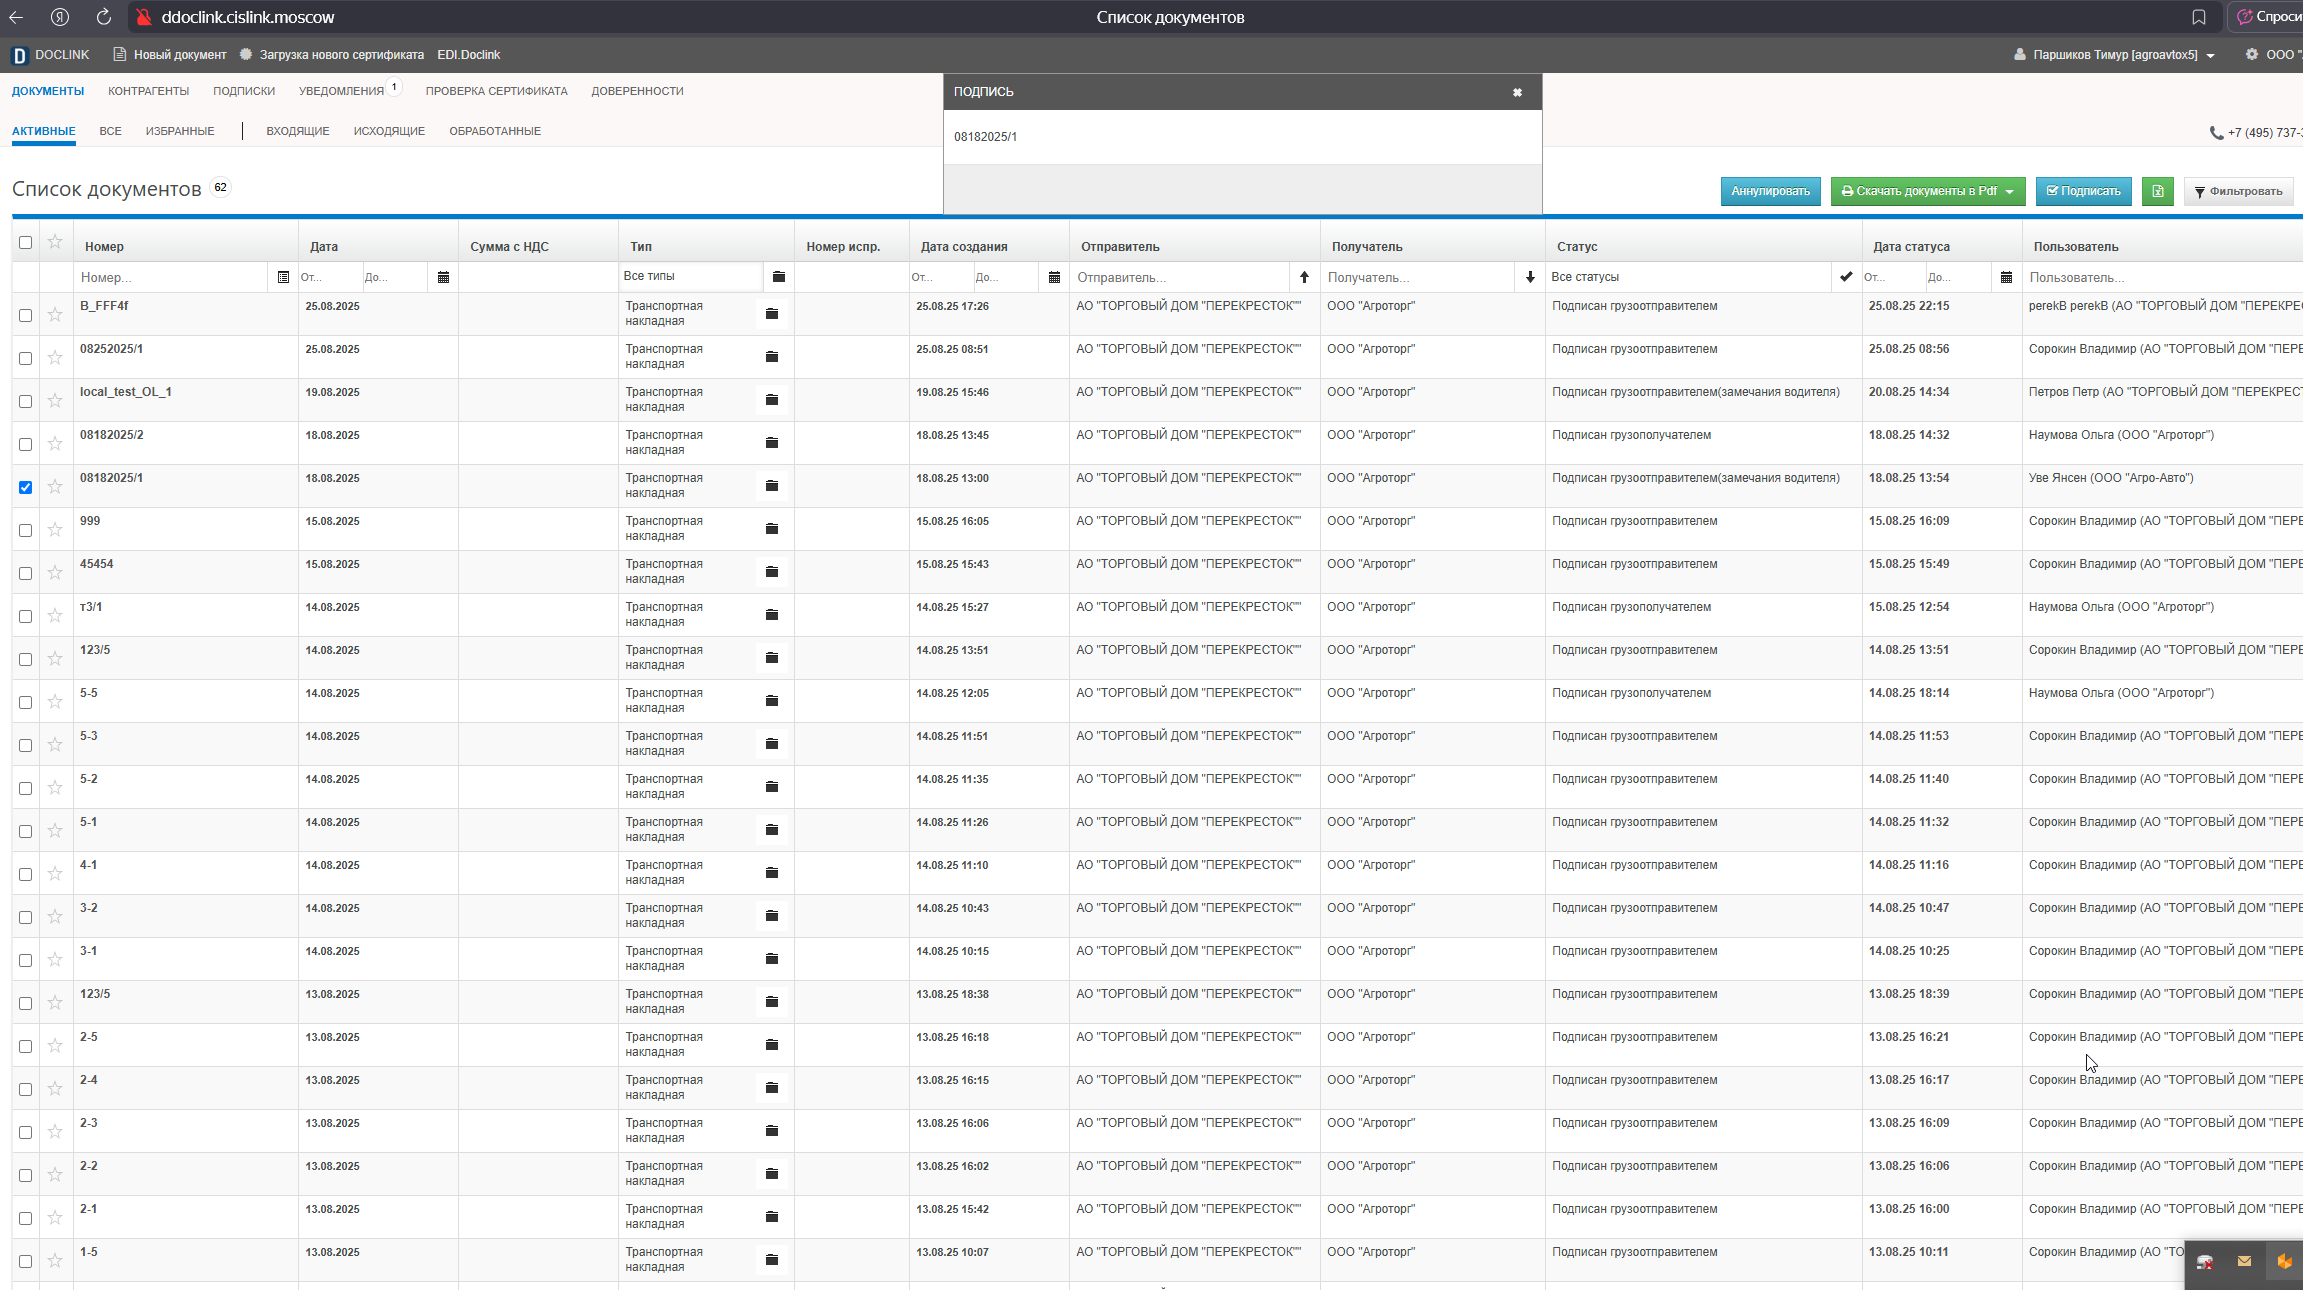Screen dimensions: 2303x1290
Task: Uncheck the row 08182025/1 checkbox
Action: [x=25, y=487]
